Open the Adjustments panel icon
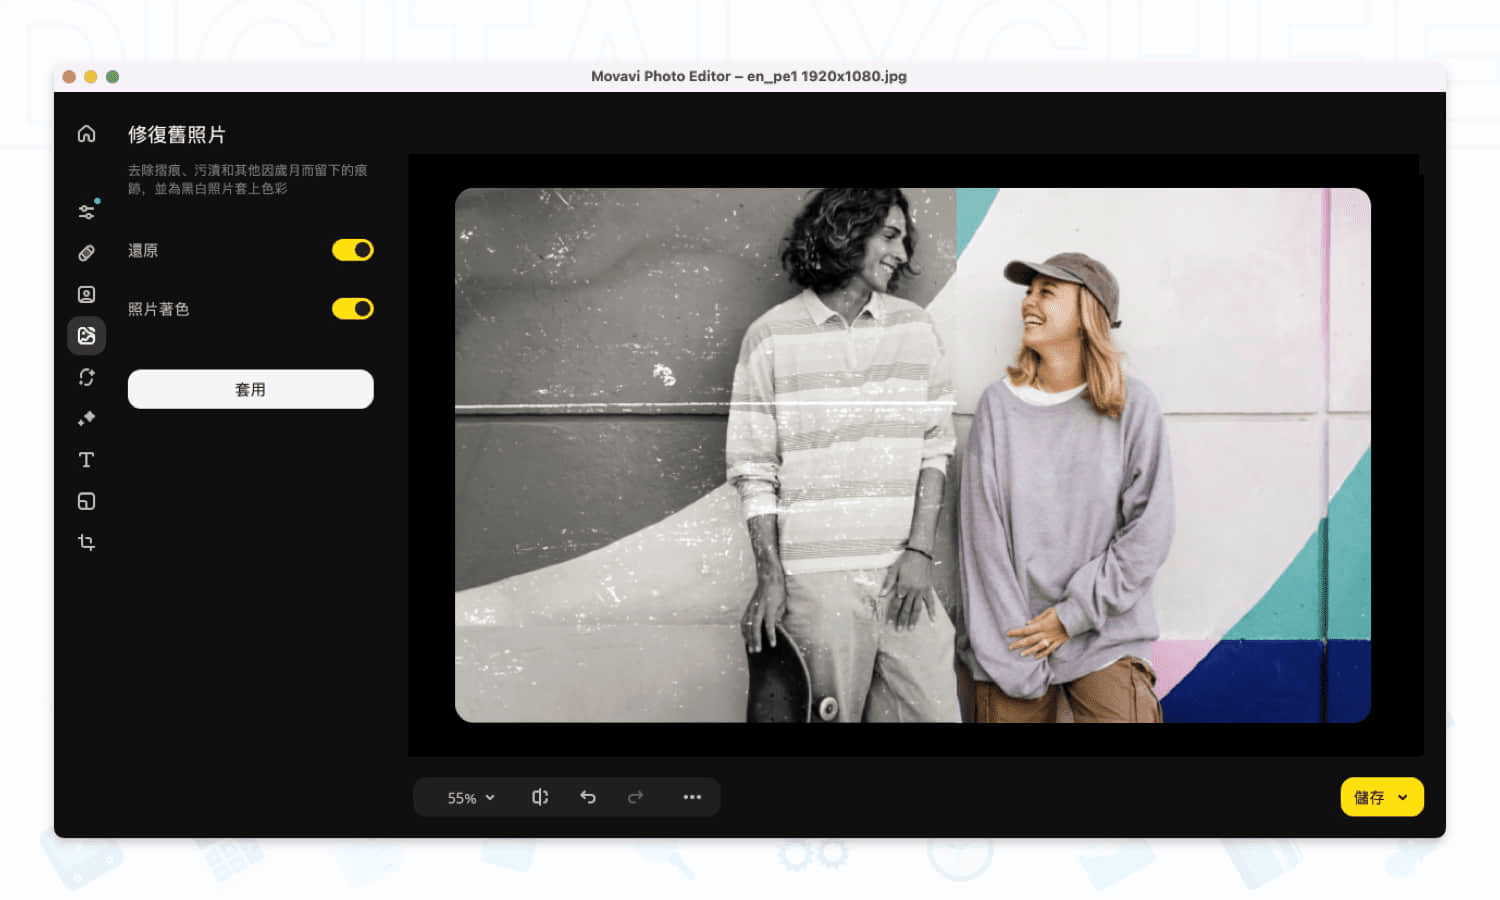This screenshot has width=1500, height=900. click(x=86, y=211)
